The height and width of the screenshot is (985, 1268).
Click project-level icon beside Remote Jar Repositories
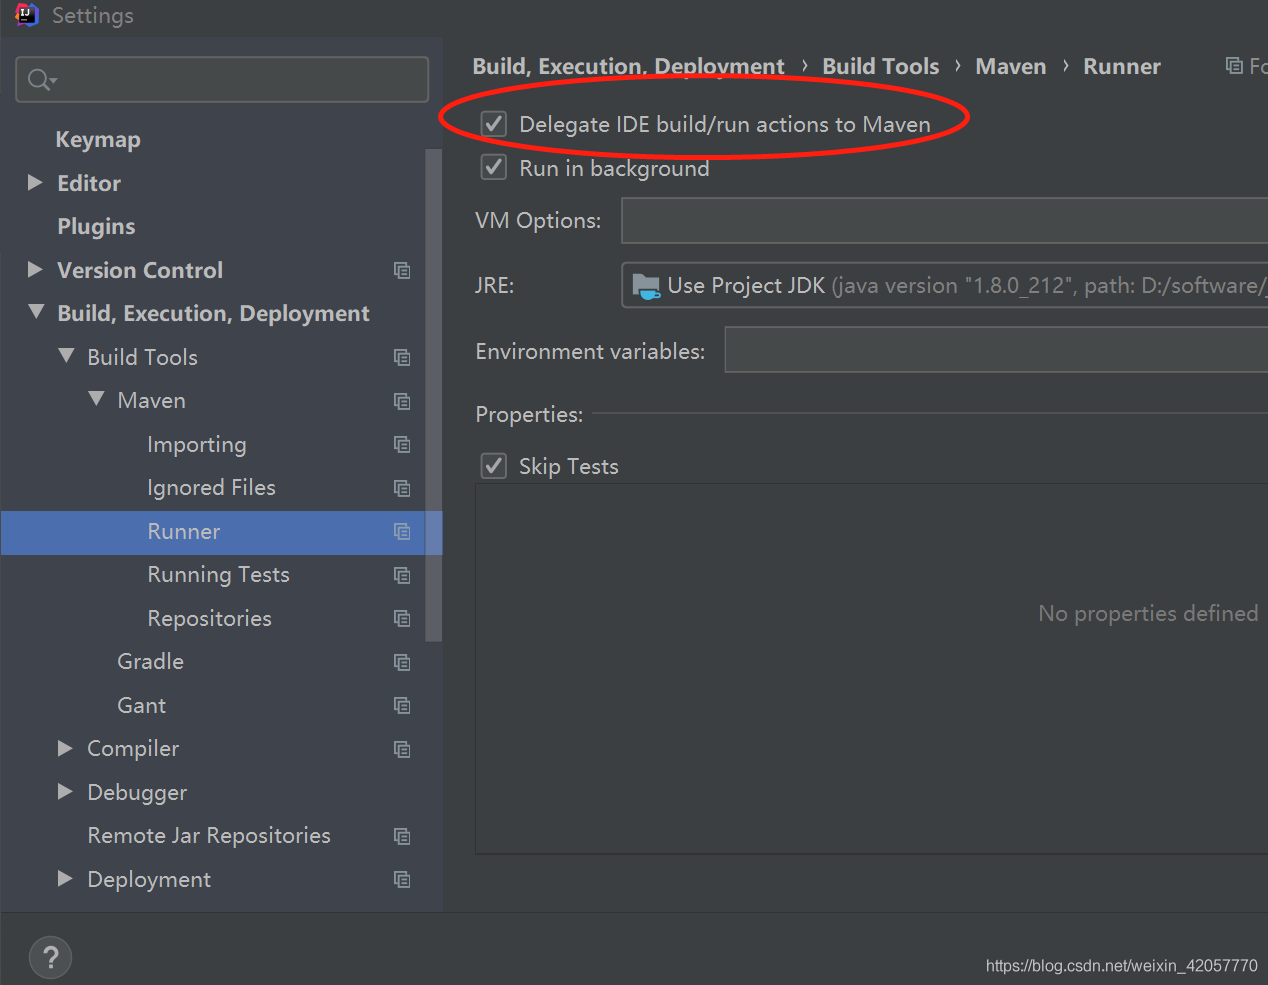click(x=402, y=836)
